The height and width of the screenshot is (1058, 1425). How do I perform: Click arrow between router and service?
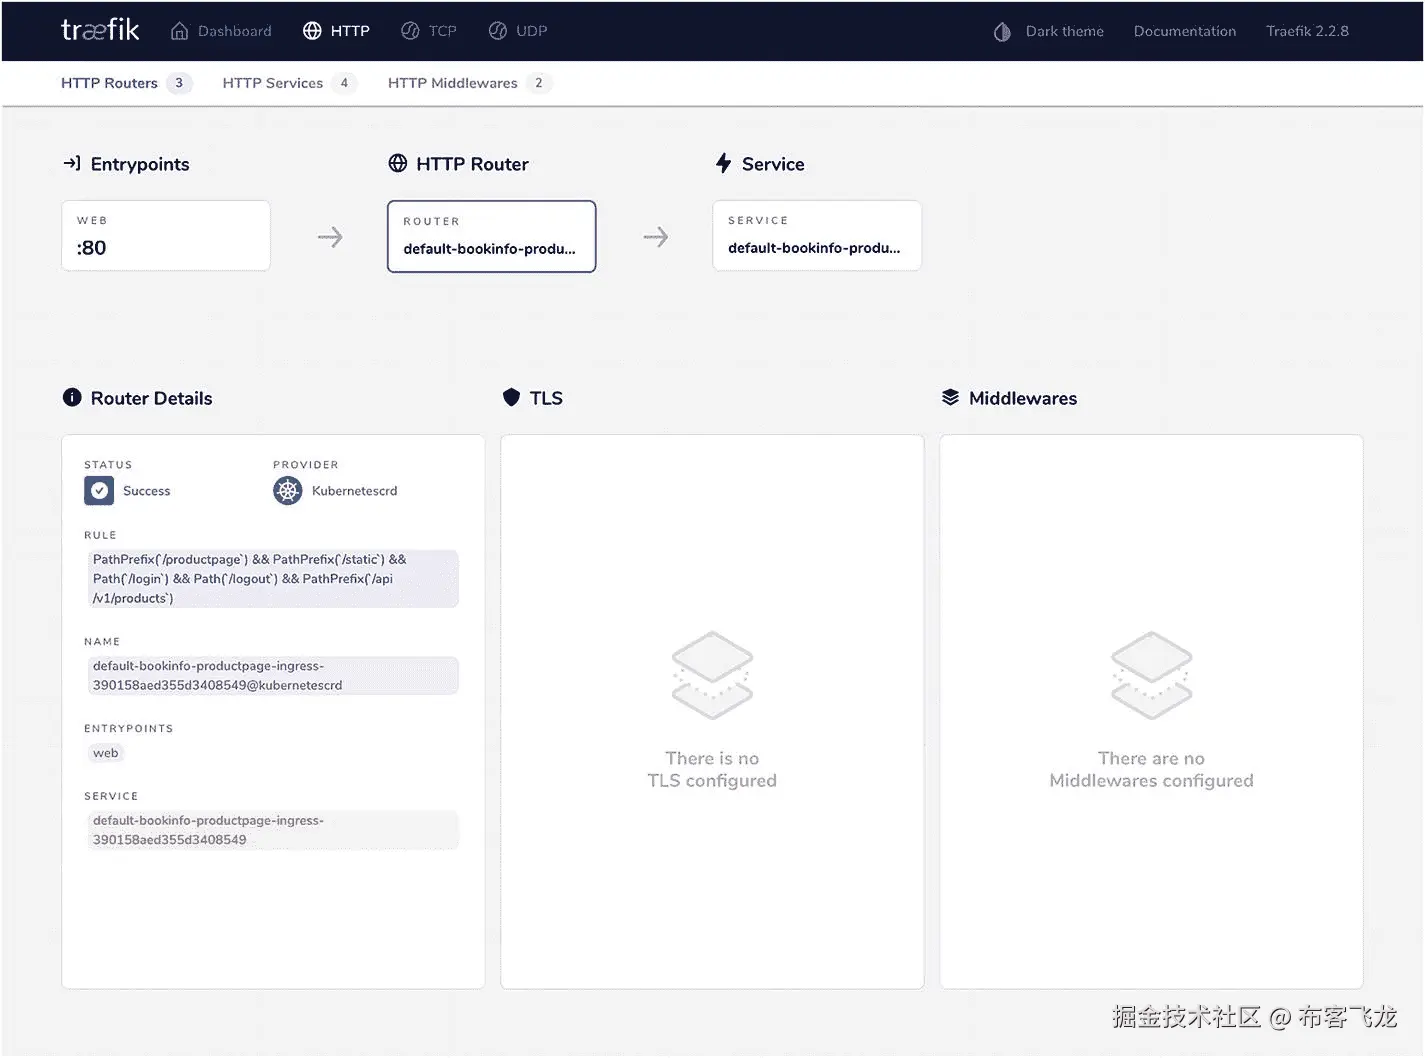(656, 237)
